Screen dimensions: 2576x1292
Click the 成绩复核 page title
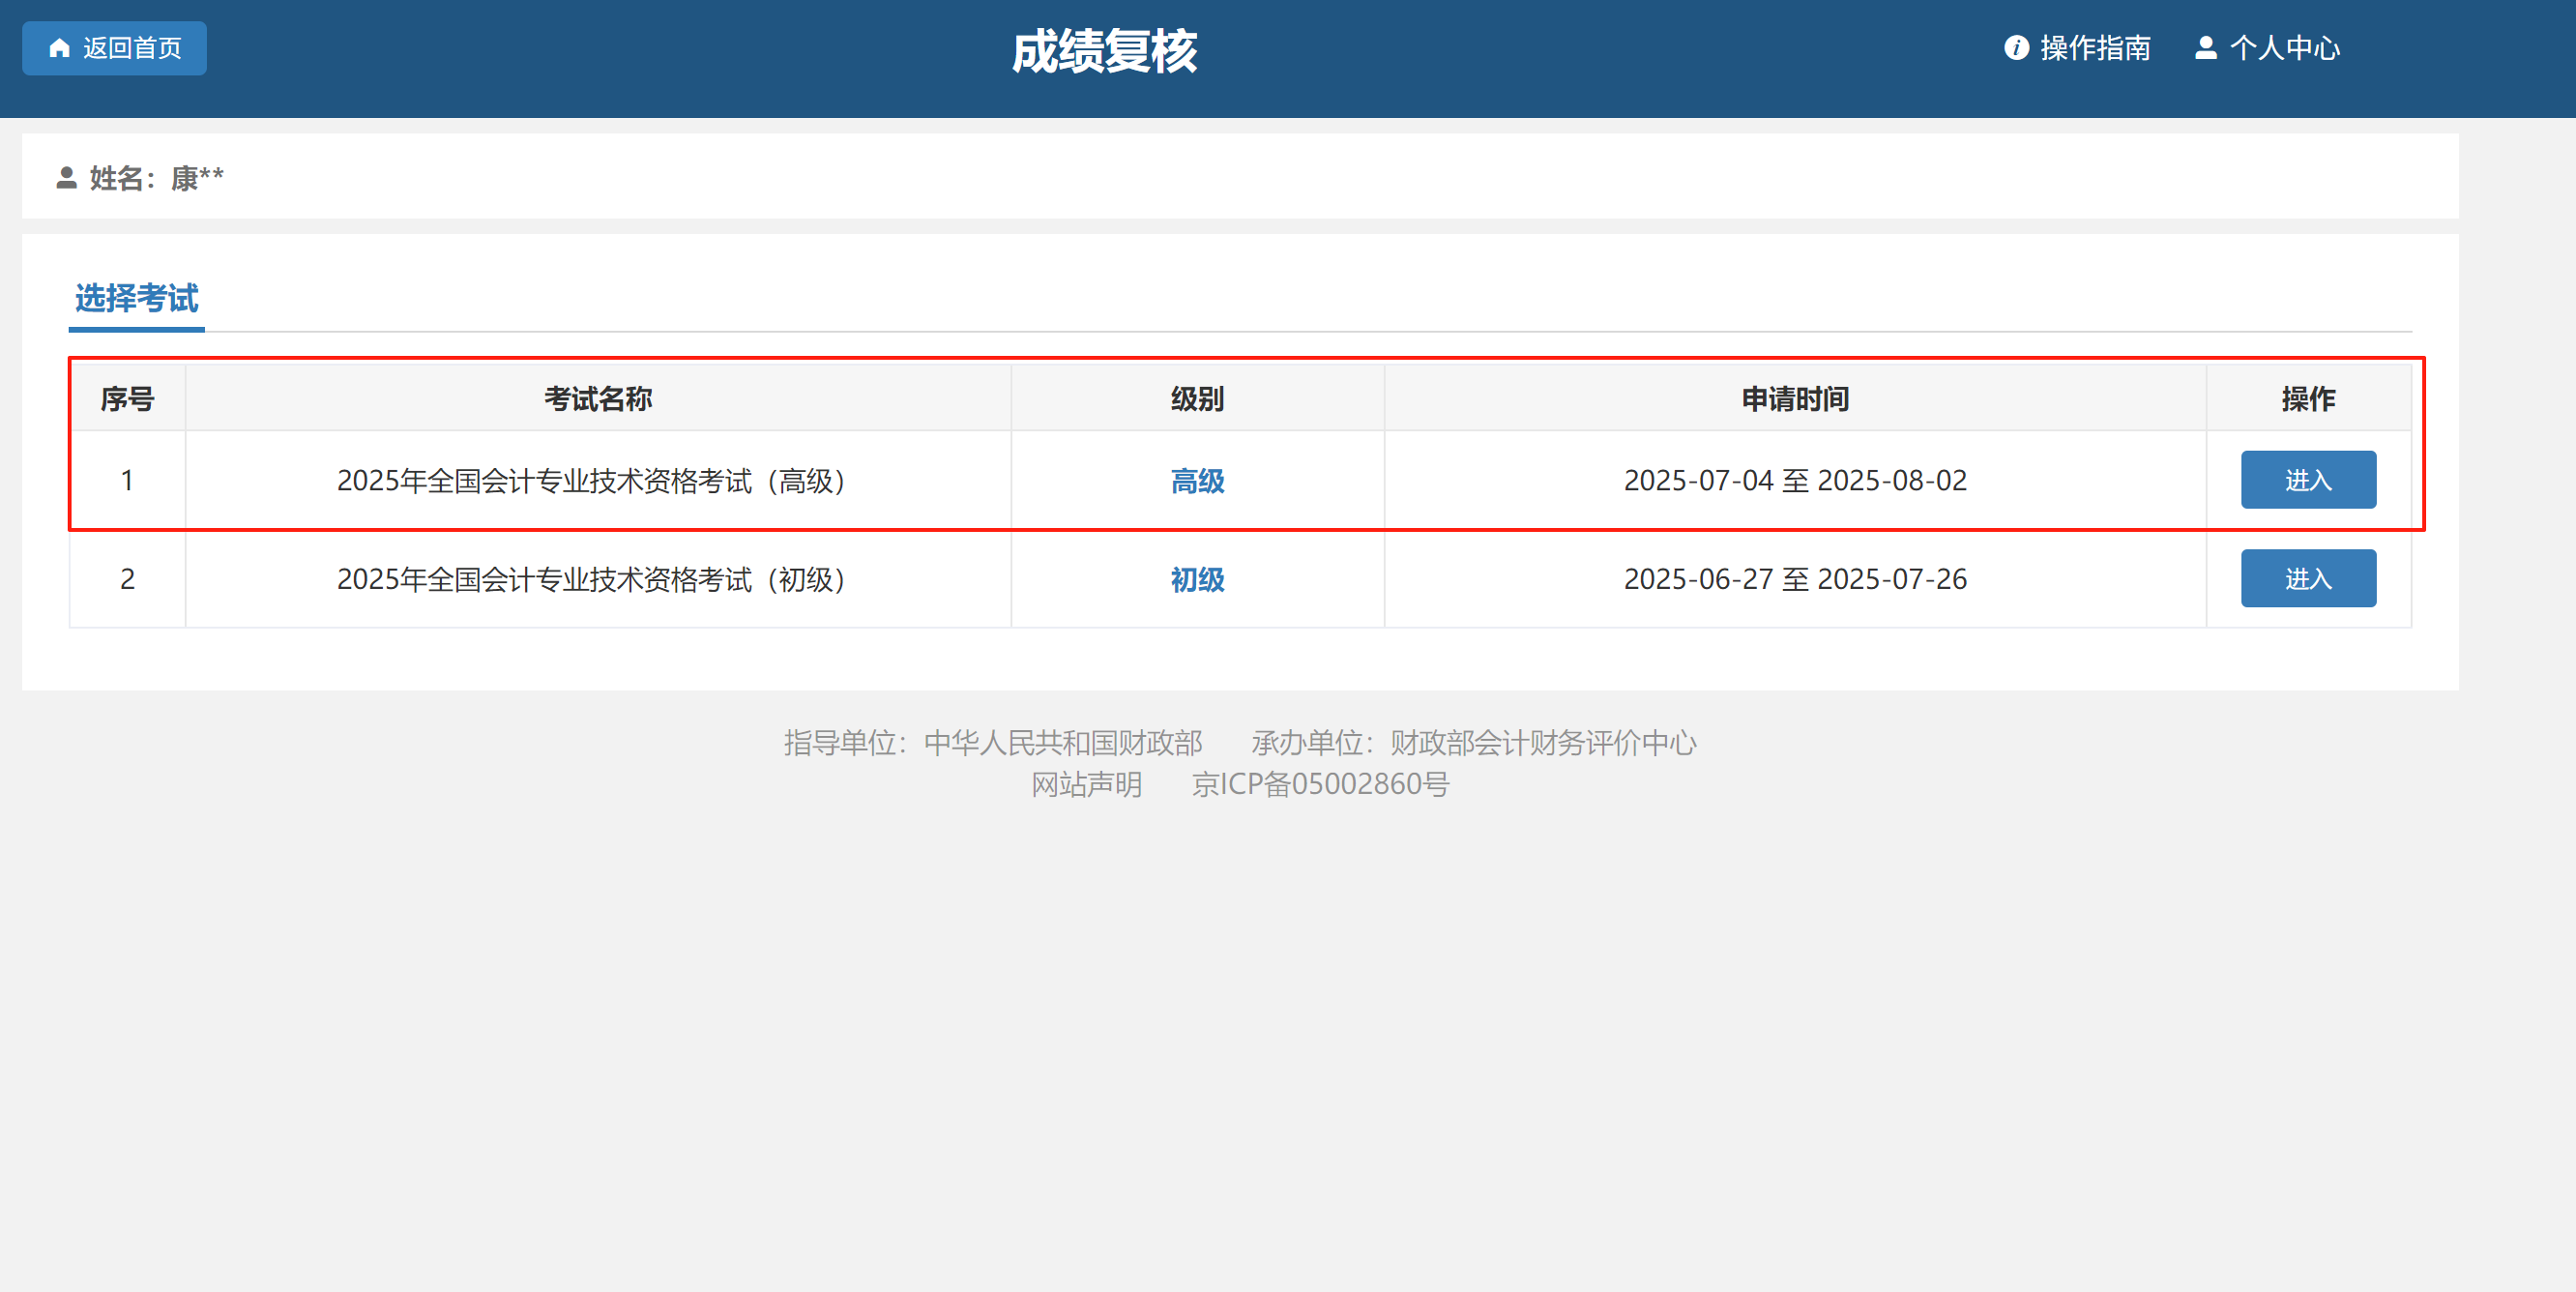[1104, 51]
